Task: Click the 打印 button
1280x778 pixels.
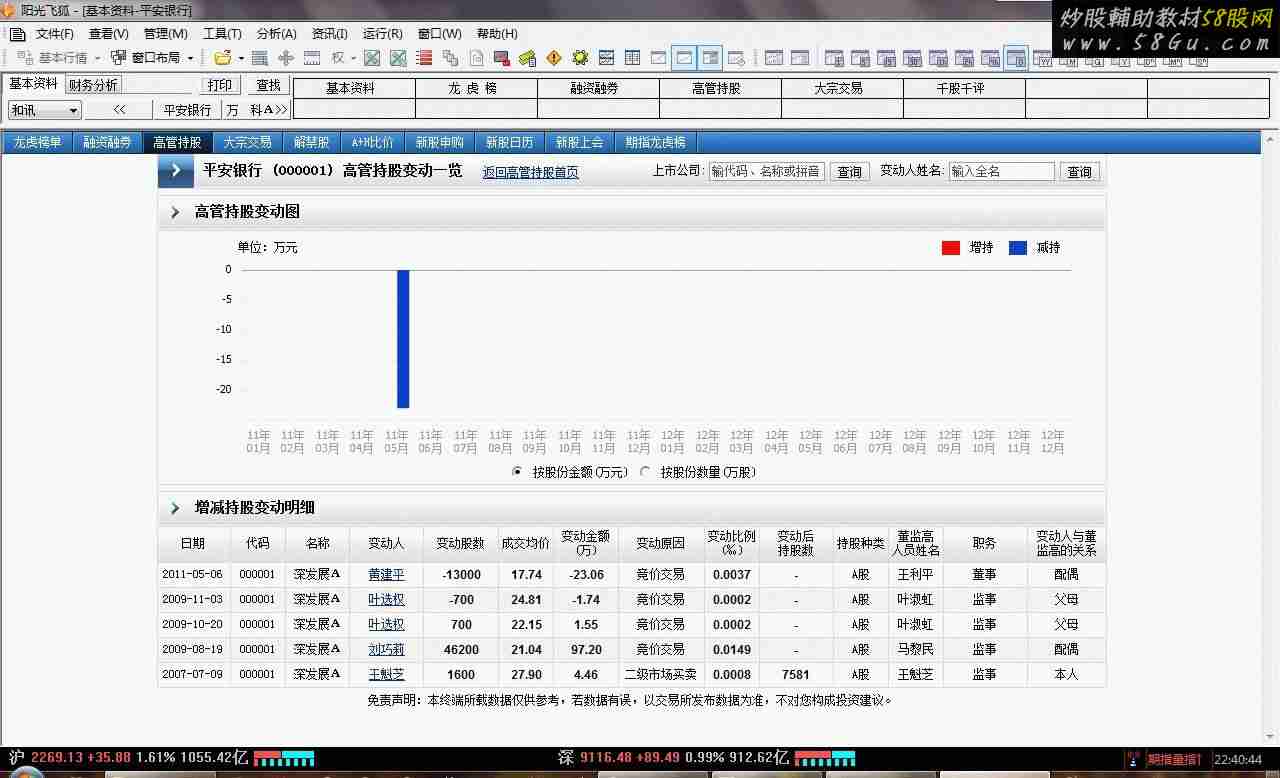Action: pyautogui.click(x=220, y=86)
